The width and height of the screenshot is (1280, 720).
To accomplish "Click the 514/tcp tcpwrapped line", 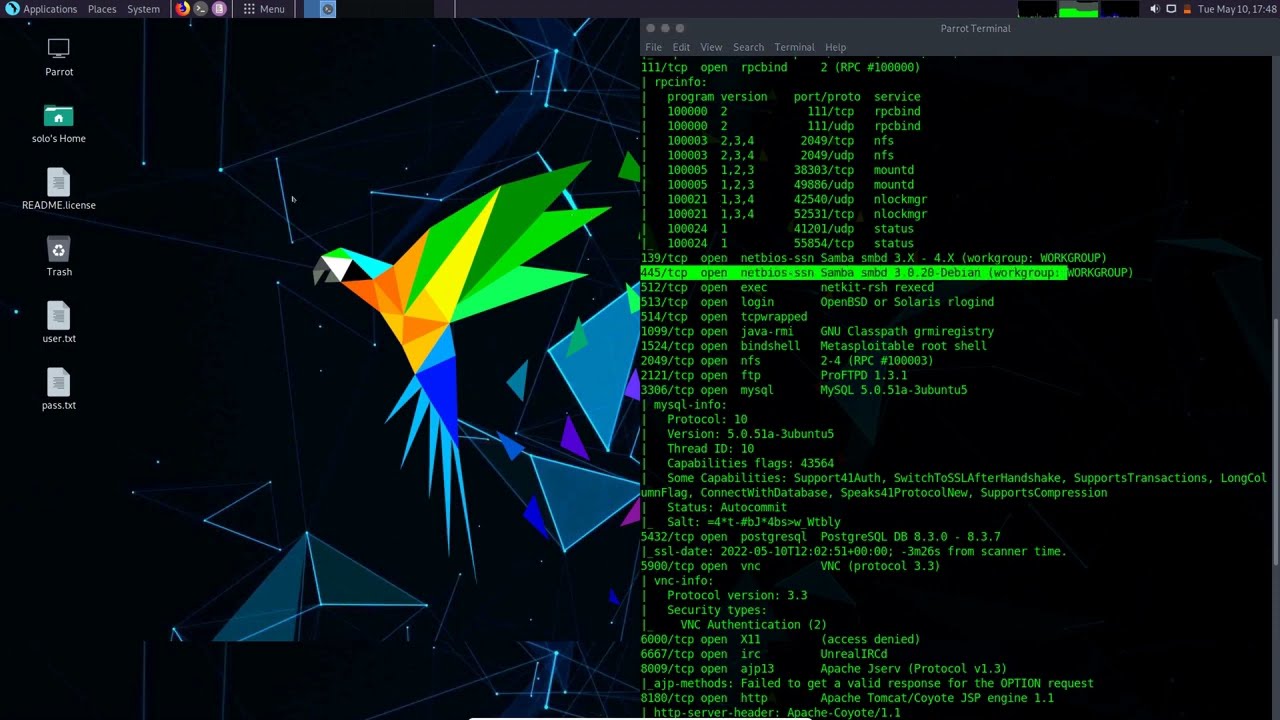I will click(x=724, y=316).
